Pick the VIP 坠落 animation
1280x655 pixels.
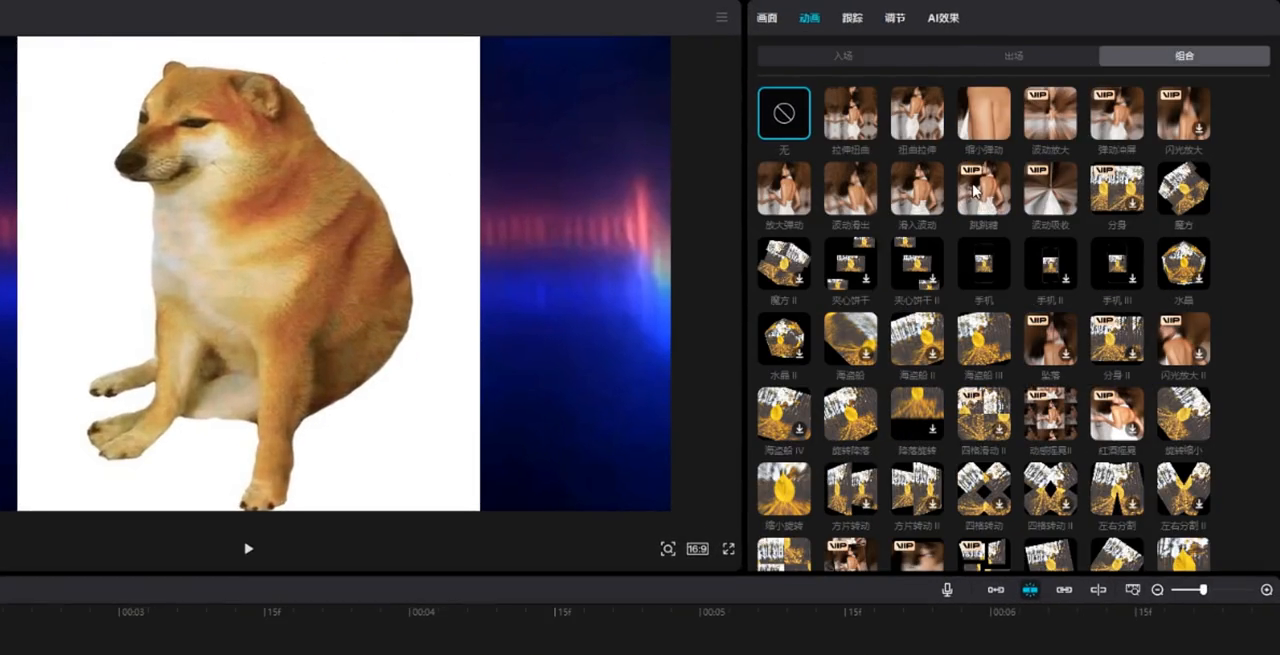(x=1050, y=338)
